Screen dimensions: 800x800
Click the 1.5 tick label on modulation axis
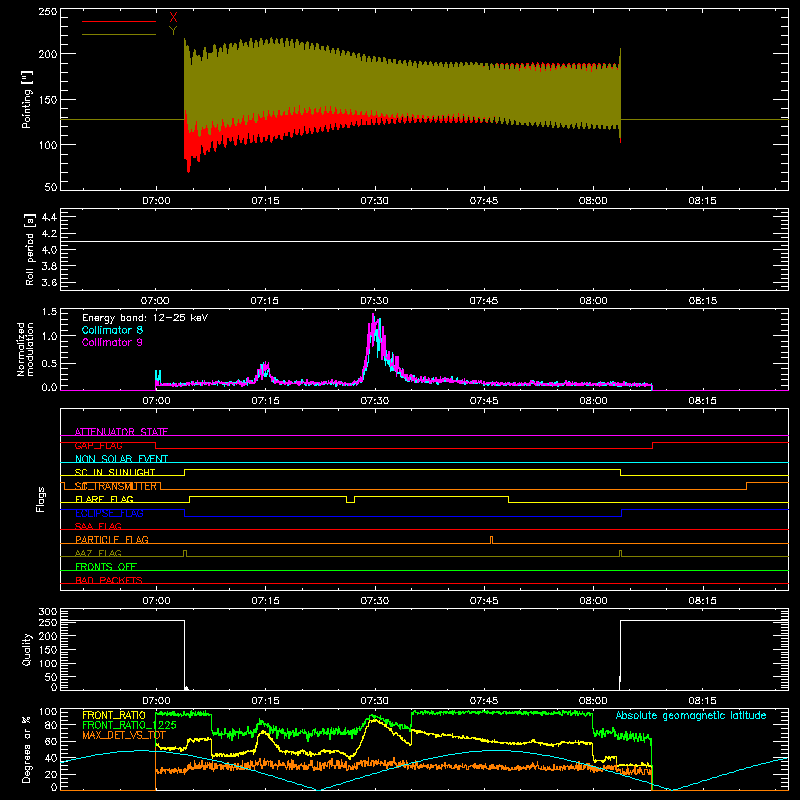tap(49, 312)
